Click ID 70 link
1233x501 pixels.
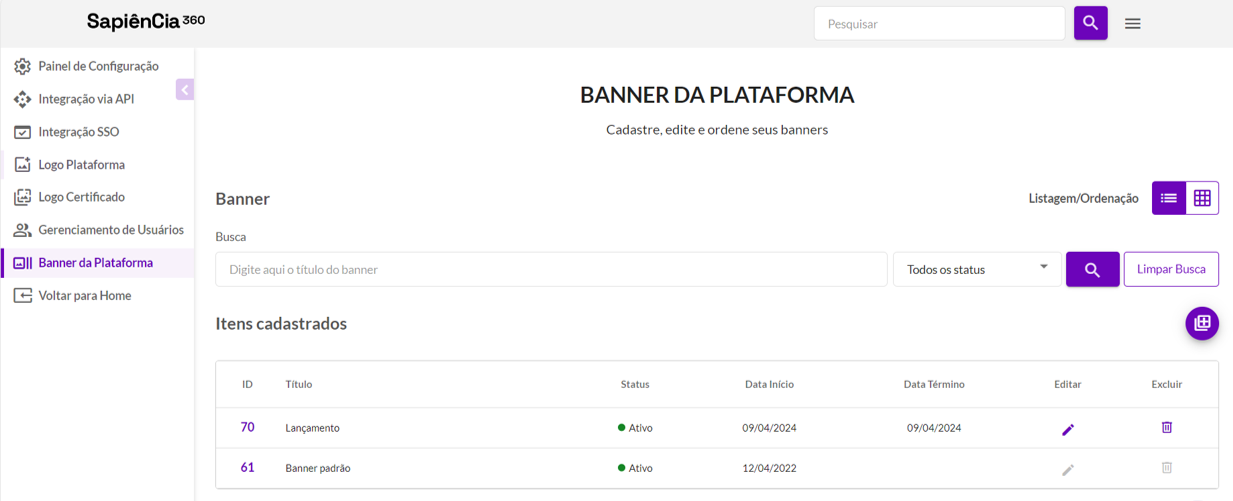pos(247,427)
